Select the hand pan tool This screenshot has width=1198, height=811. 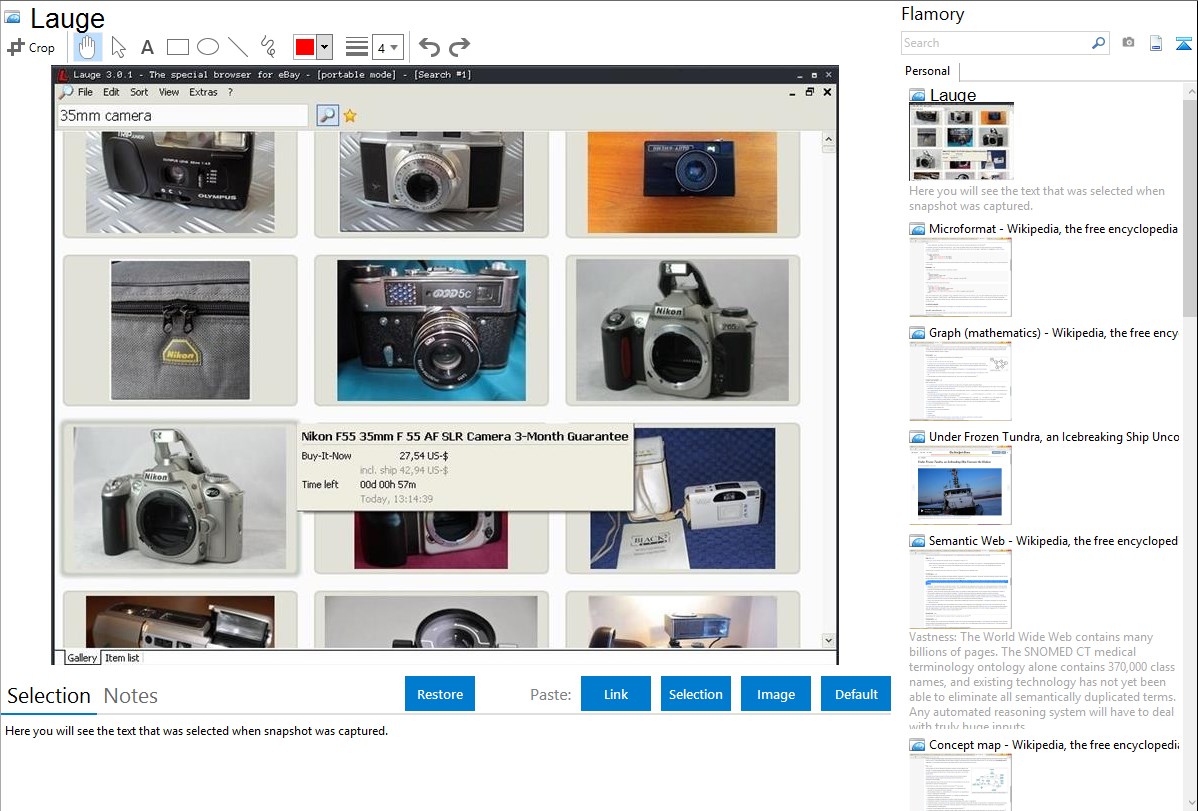pyautogui.click(x=87, y=47)
